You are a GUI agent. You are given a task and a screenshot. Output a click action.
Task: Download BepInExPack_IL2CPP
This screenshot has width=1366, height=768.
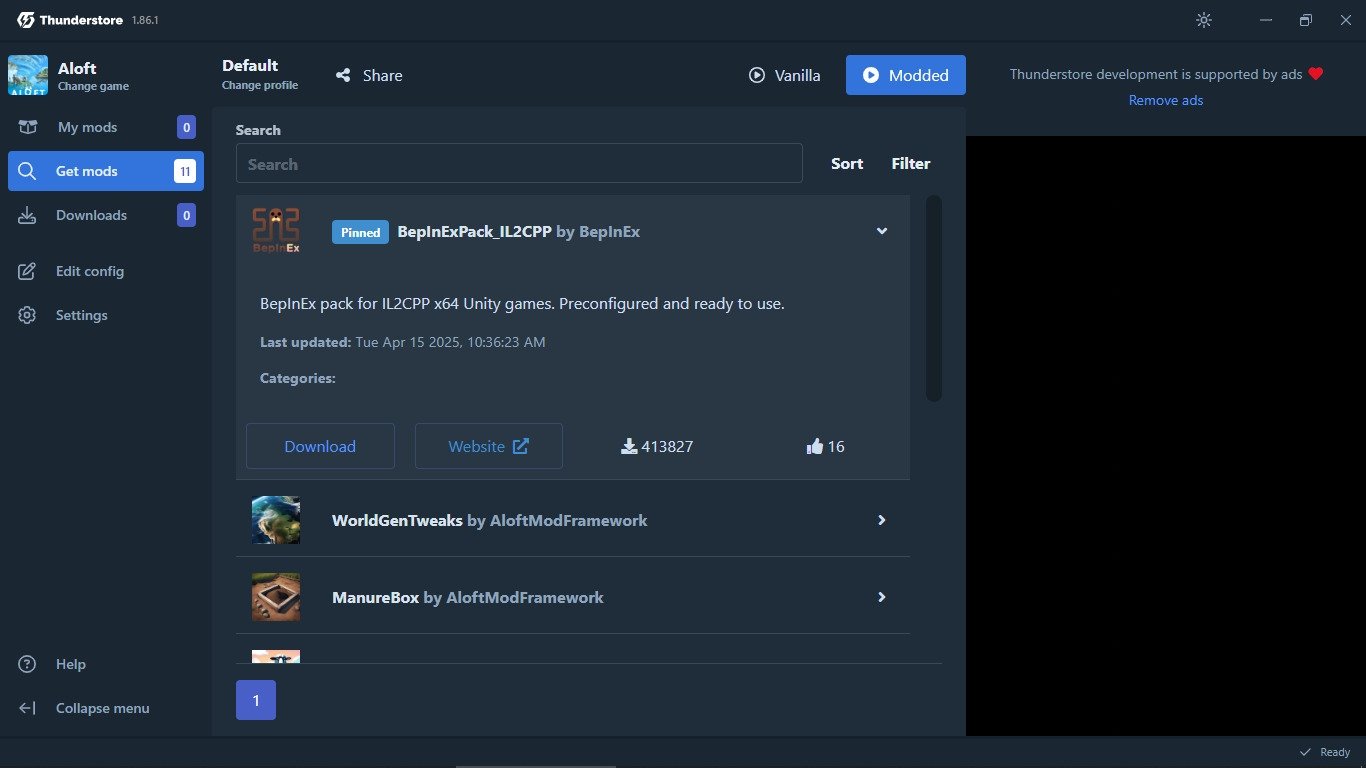click(320, 446)
